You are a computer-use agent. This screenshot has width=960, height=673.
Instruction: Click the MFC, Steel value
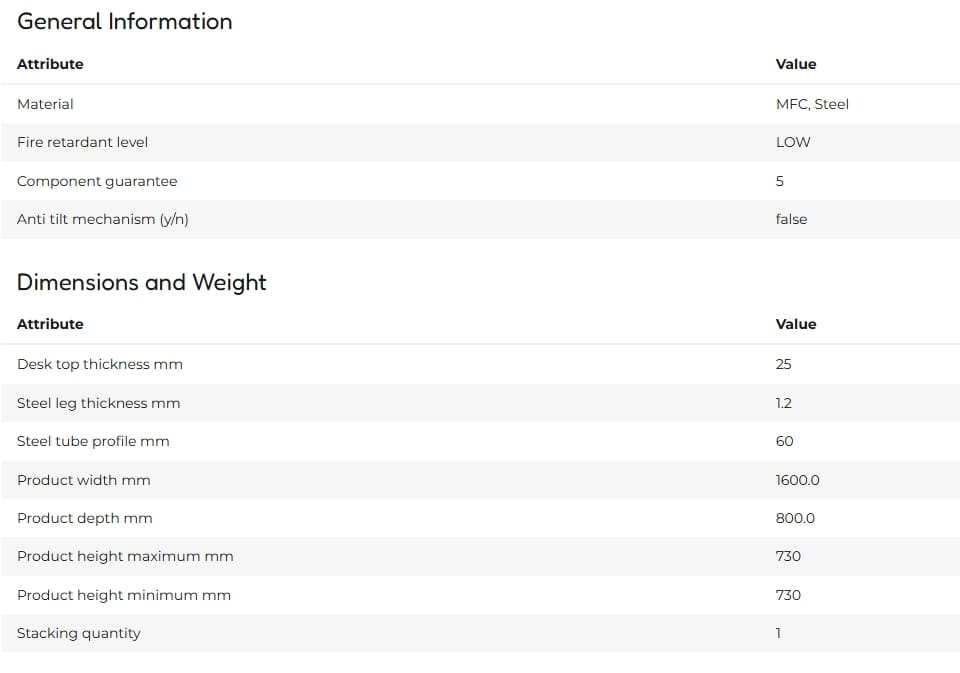pos(812,104)
